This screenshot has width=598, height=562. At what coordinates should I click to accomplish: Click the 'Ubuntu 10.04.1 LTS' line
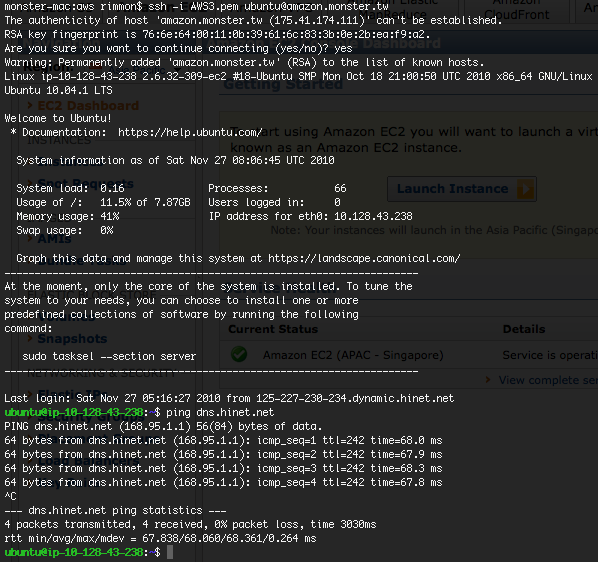pos(58,90)
